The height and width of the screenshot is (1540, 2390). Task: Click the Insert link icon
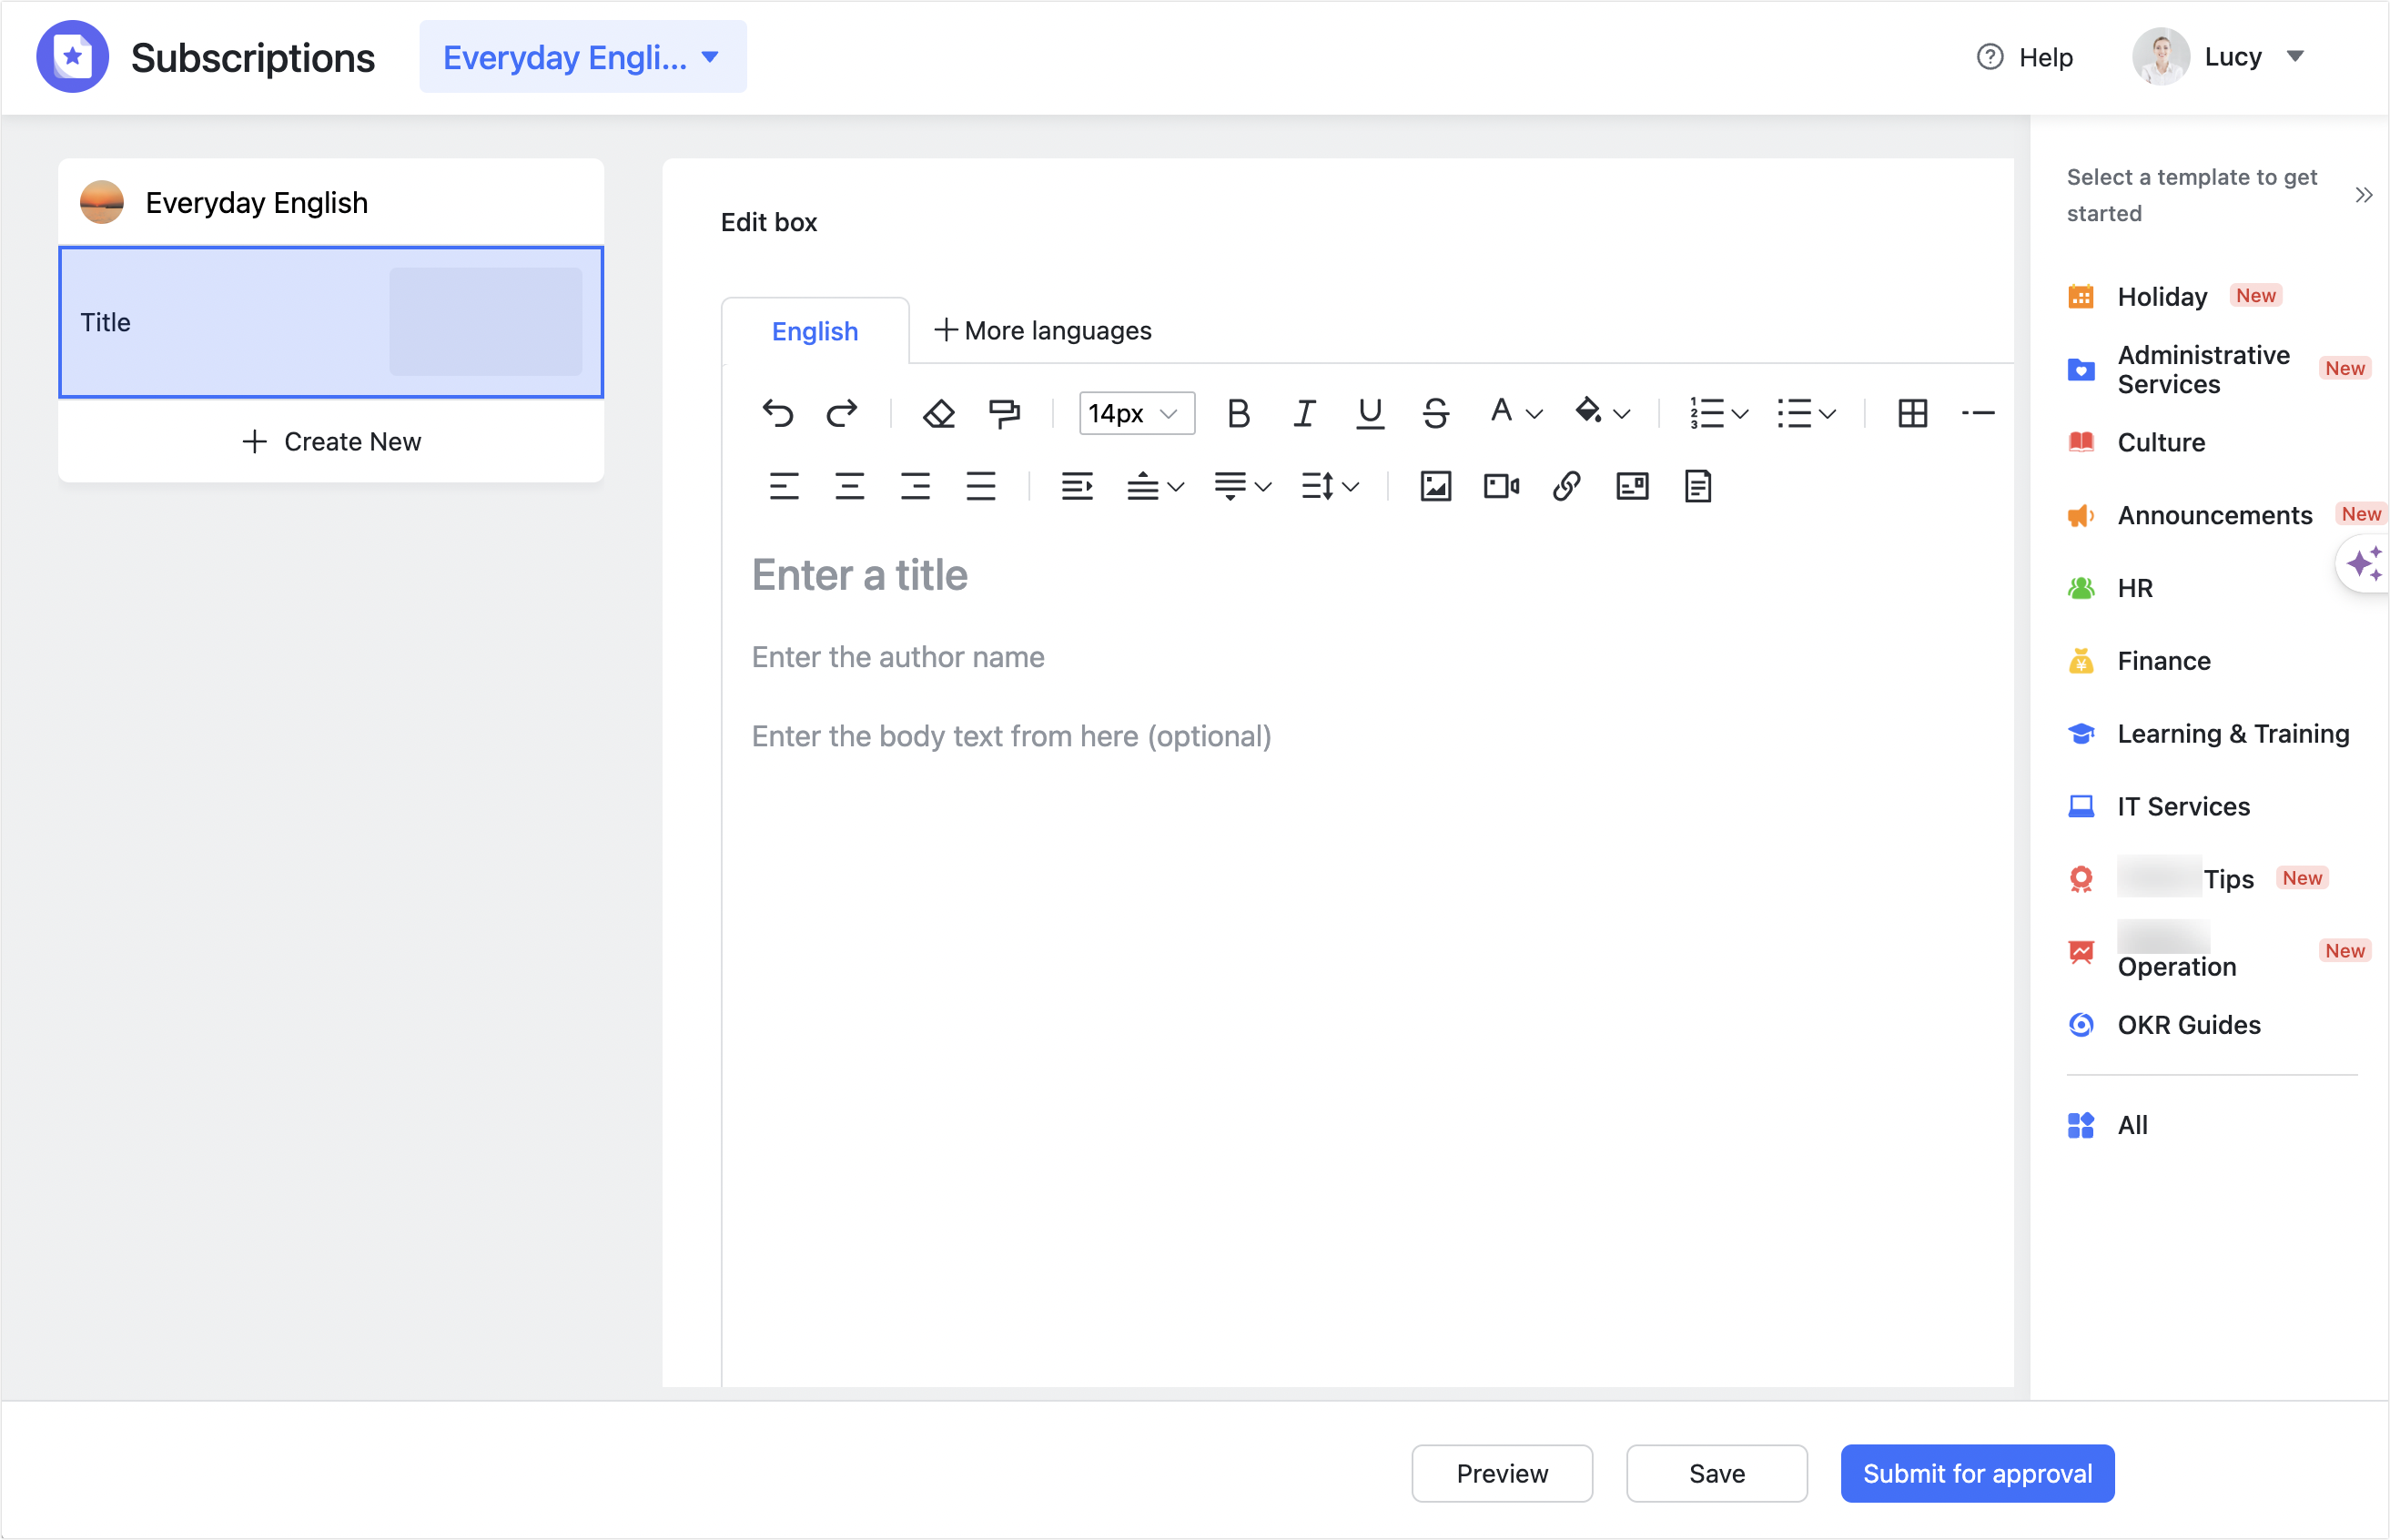click(x=1565, y=487)
